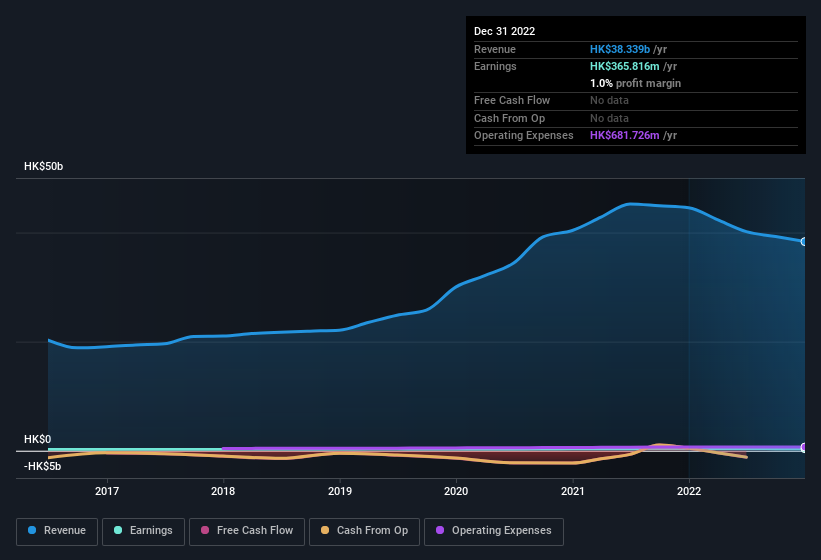Viewport: 821px width, 560px height.
Task: Toggle the Free Cash Flow legend series
Action: click(x=247, y=531)
